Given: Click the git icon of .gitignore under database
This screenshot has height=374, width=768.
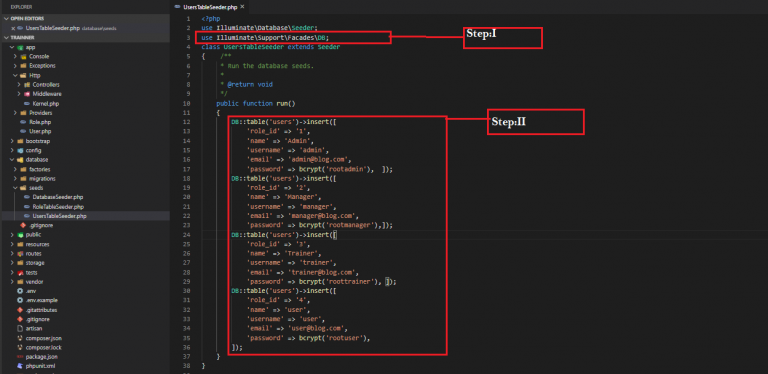Looking at the screenshot, I should [23, 226].
